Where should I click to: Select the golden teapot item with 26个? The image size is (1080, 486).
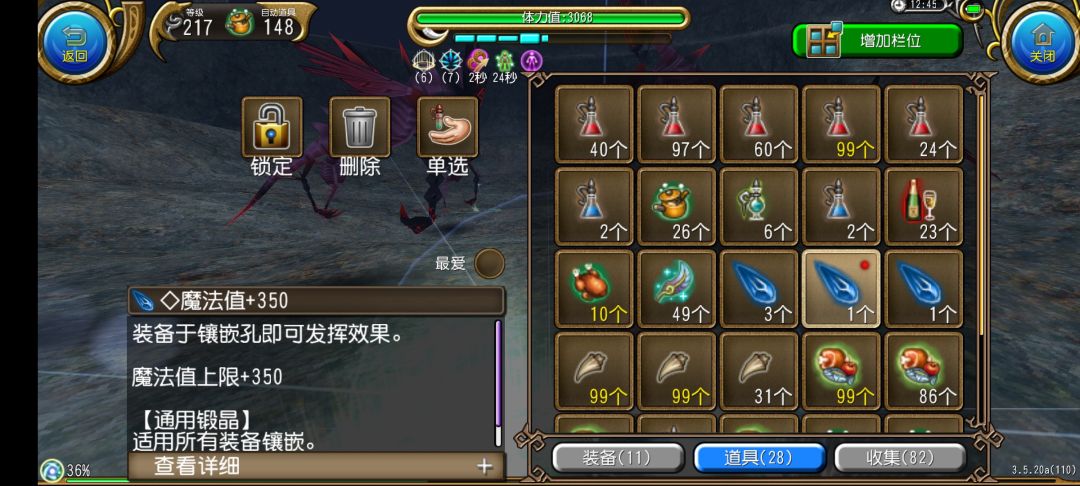coord(676,206)
